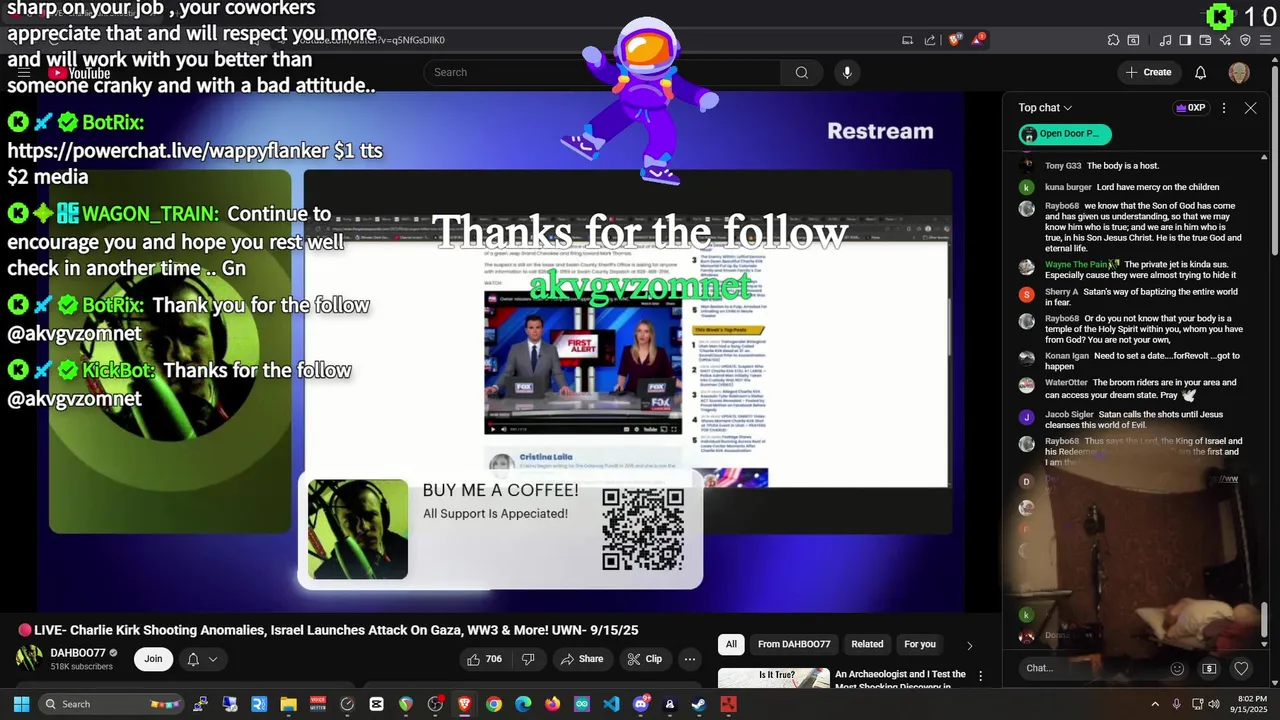1280x720 pixels.
Task: Open Firefox from the taskbar
Action: click(x=552, y=704)
